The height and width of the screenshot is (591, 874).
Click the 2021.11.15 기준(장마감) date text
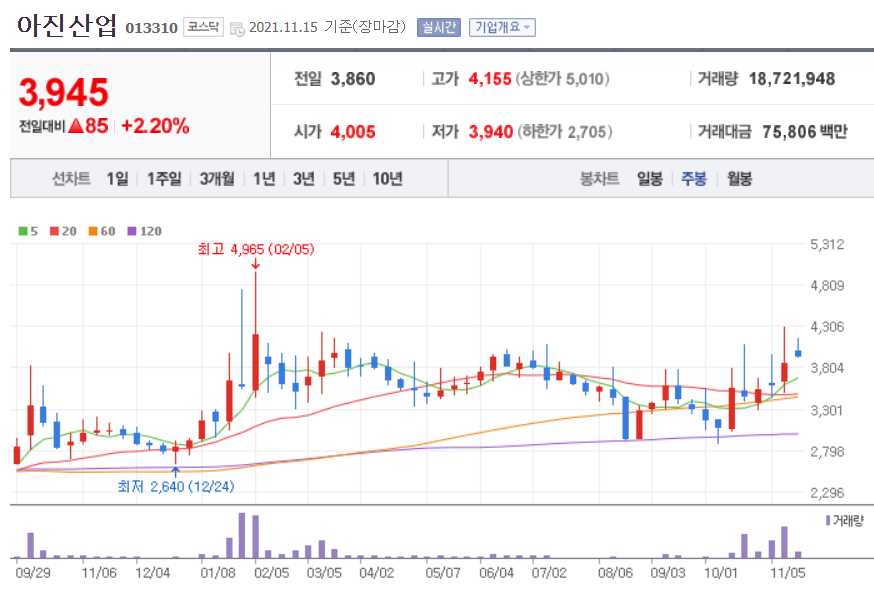(x=327, y=27)
